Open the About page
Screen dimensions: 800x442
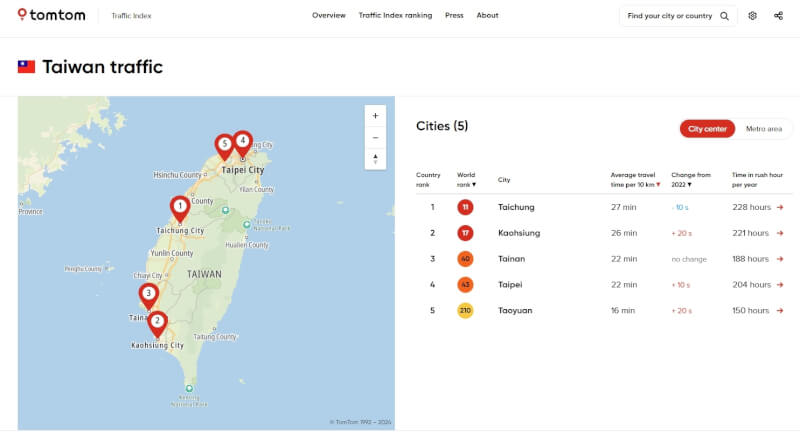[x=487, y=15]
